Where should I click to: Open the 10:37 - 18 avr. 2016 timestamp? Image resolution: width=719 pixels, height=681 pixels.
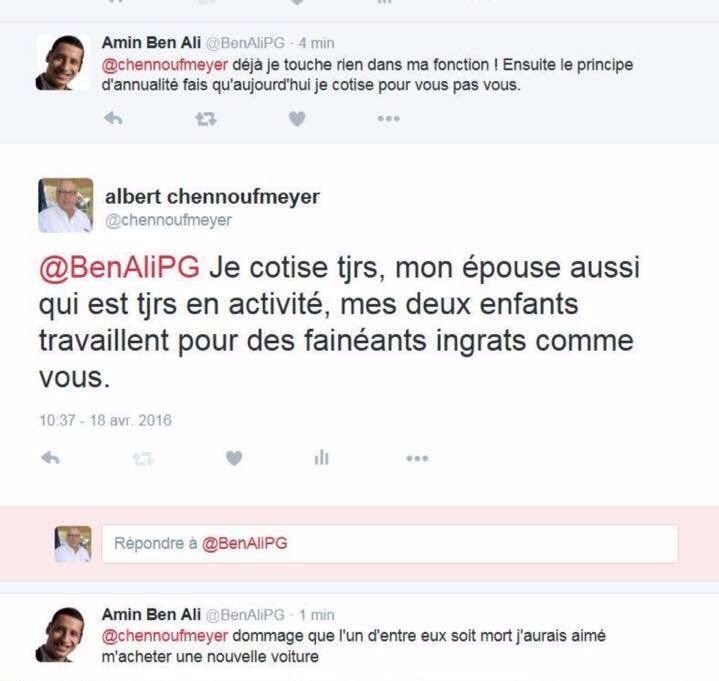pos(105,420)
